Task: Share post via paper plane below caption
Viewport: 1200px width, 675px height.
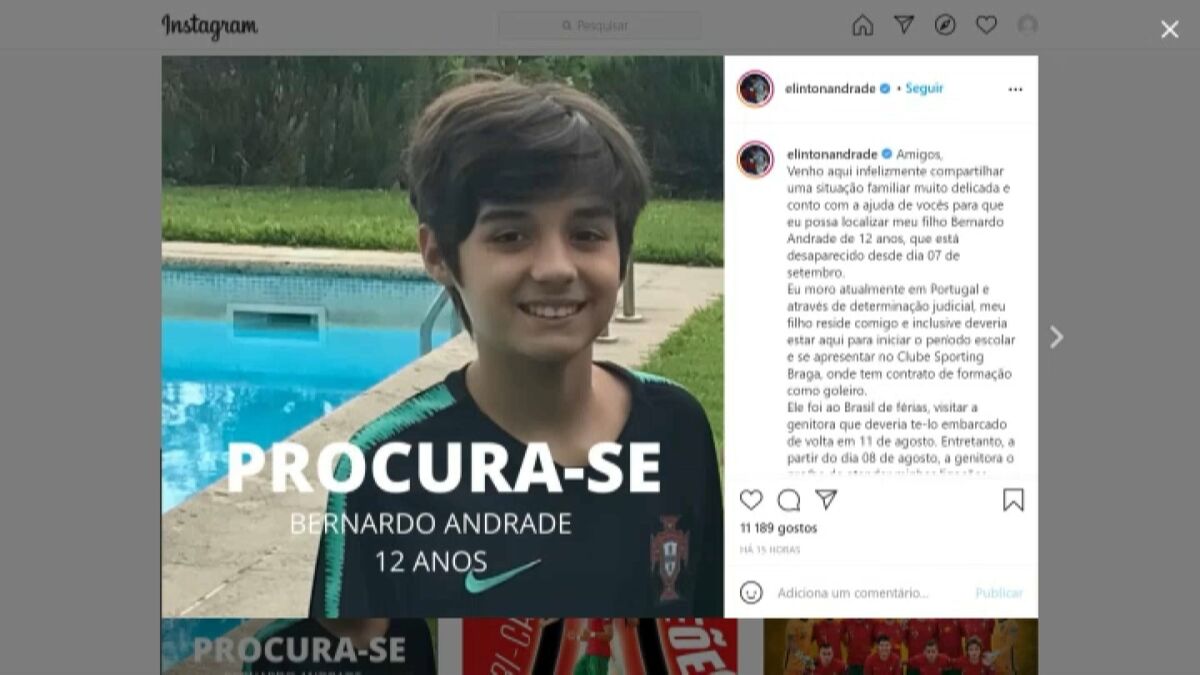Action: click(826, 499)
